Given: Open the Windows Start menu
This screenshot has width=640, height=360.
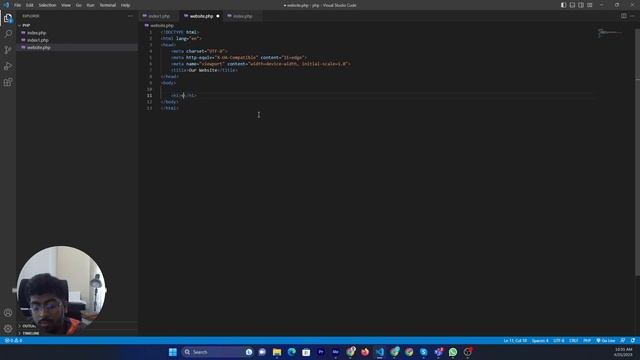Looking at the screenshot, I should coord(173,352).
